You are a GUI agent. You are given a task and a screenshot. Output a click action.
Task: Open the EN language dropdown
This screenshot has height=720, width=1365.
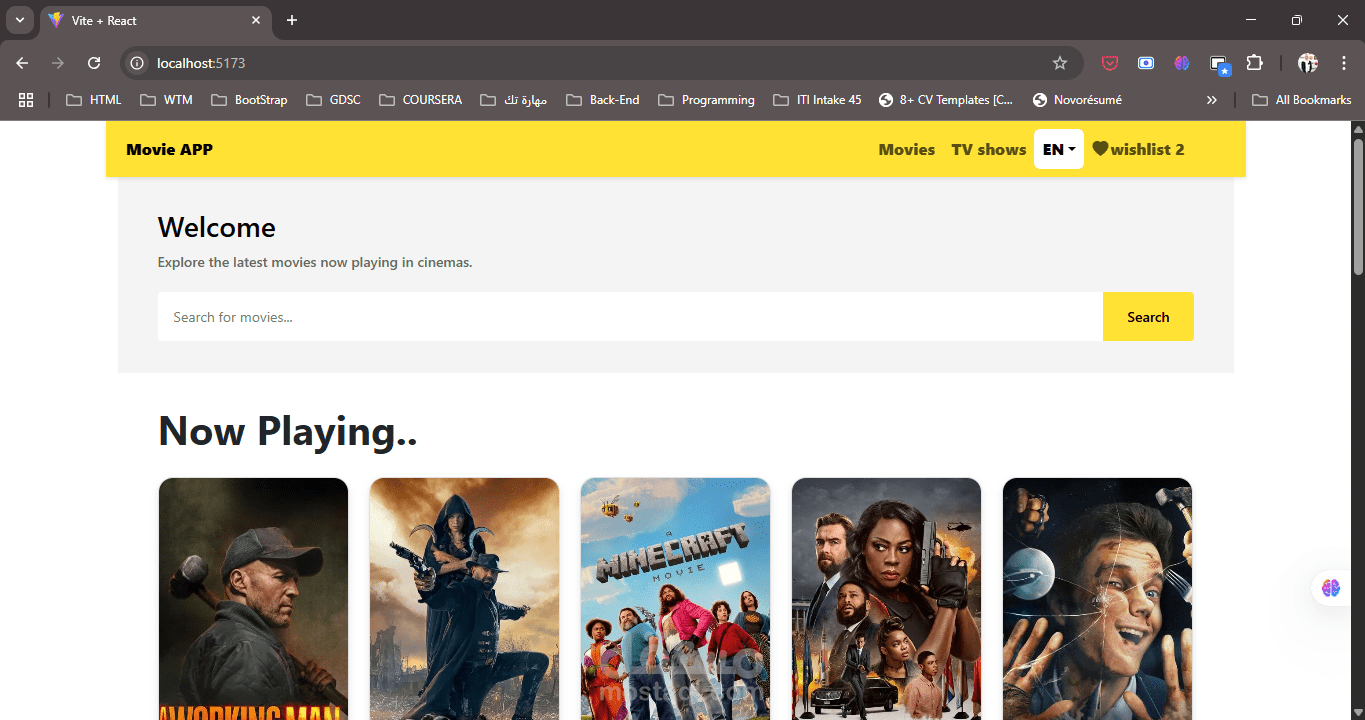point(1059,149)
